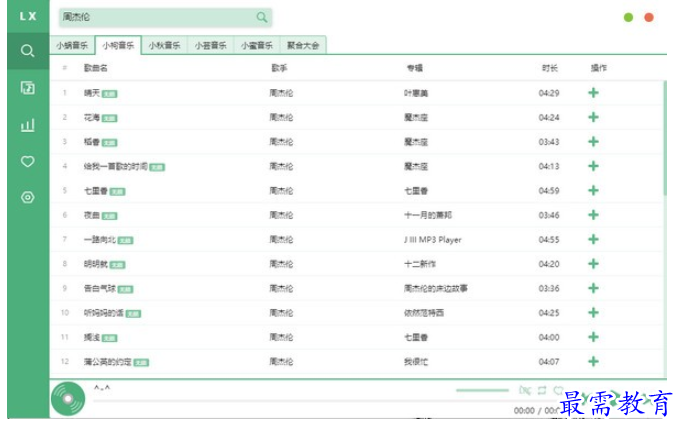Select the song title 搁浅
Image resolution: width=681 pixels, height=435 pixels.
(92, 337)
